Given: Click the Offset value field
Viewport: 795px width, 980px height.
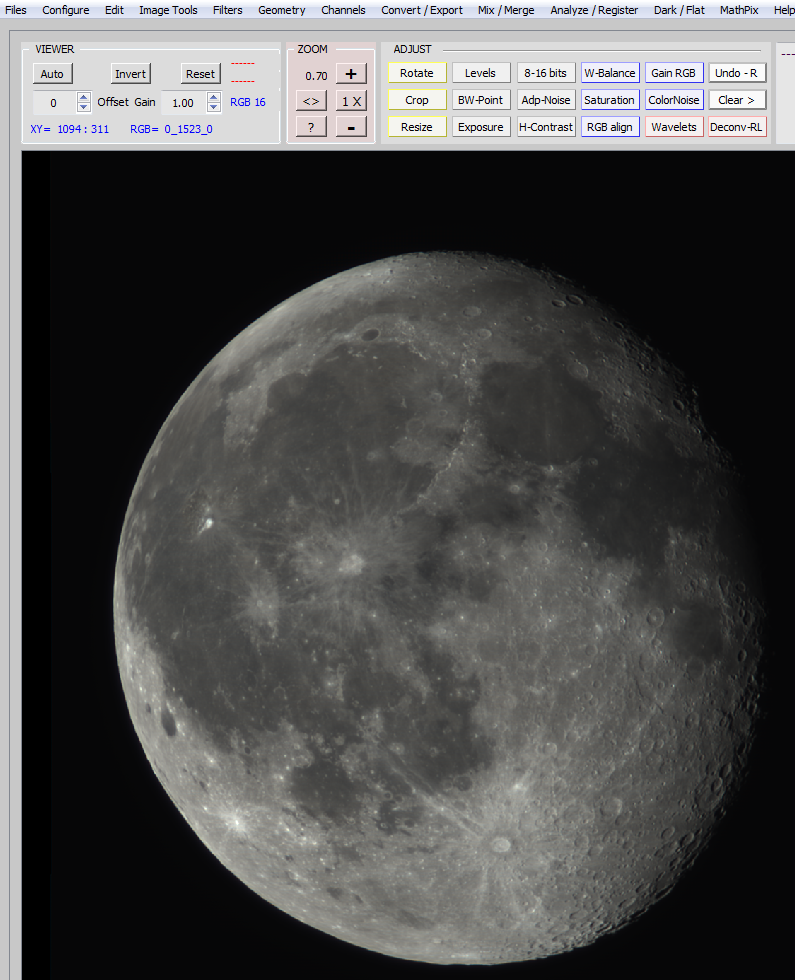Looking at the screenshot, I should click(x=54, y=102).
